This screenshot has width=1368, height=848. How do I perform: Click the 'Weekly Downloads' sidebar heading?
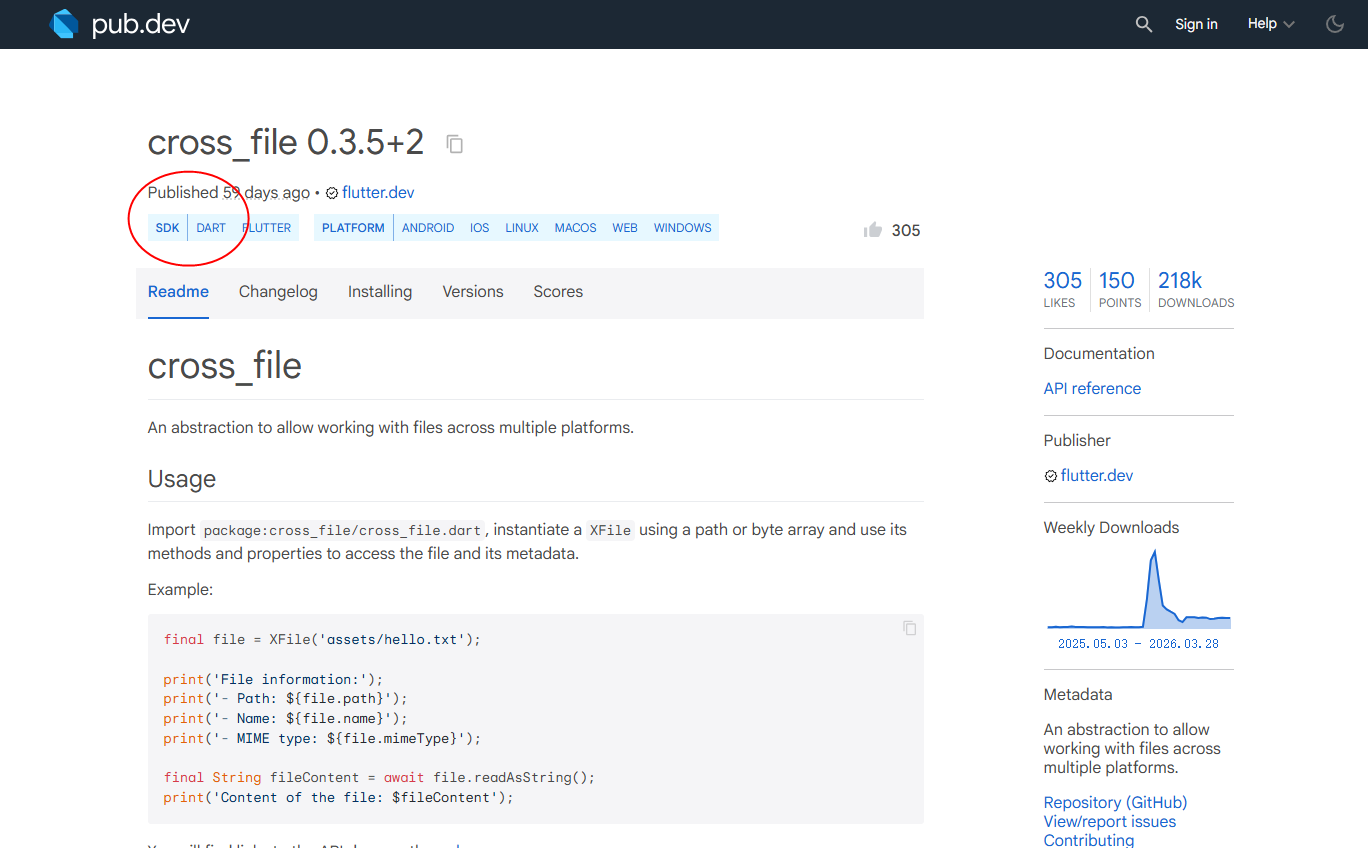(x=1111, y=528)
